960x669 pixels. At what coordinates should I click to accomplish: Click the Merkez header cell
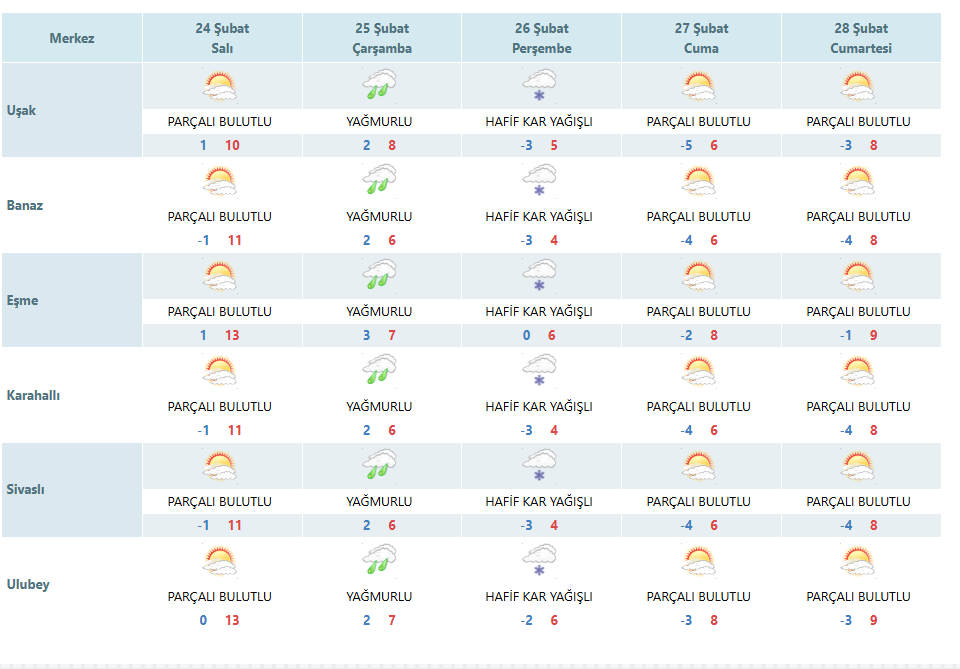coord(72,38)
